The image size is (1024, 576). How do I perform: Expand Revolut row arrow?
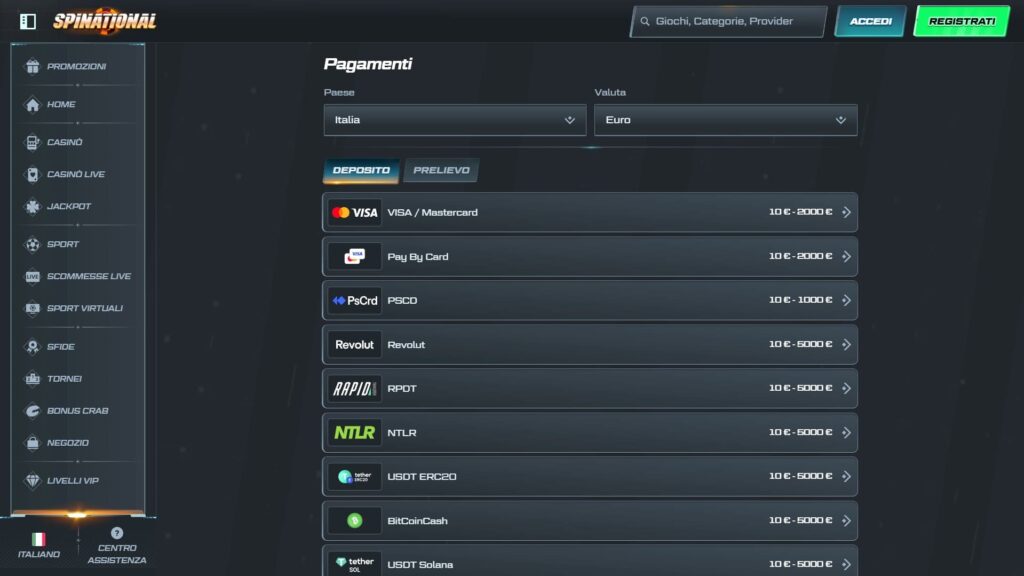(x=846, y=344)
